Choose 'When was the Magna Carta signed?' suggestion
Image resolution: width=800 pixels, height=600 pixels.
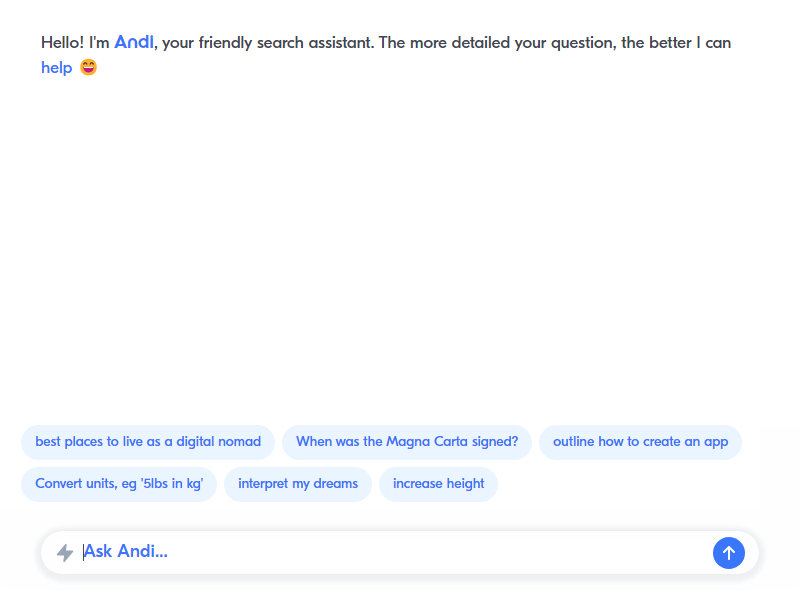point(407,442)
